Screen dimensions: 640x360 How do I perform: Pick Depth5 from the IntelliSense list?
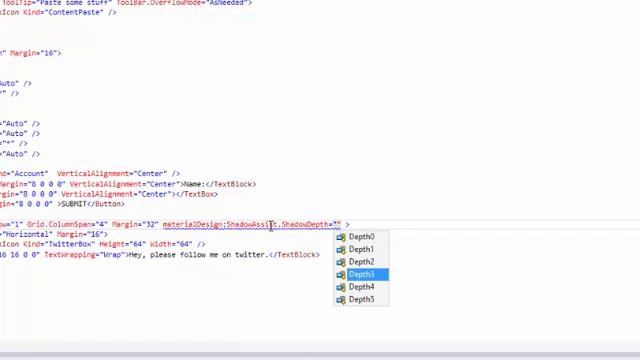pyautogui.click(x=361, y=300)
